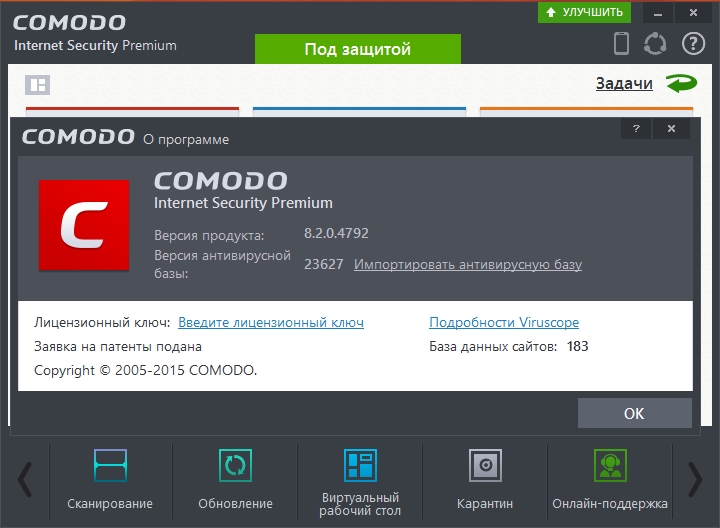720x528 pixels.
Task: Open Онлайн-поддержка
Action: 610,480
